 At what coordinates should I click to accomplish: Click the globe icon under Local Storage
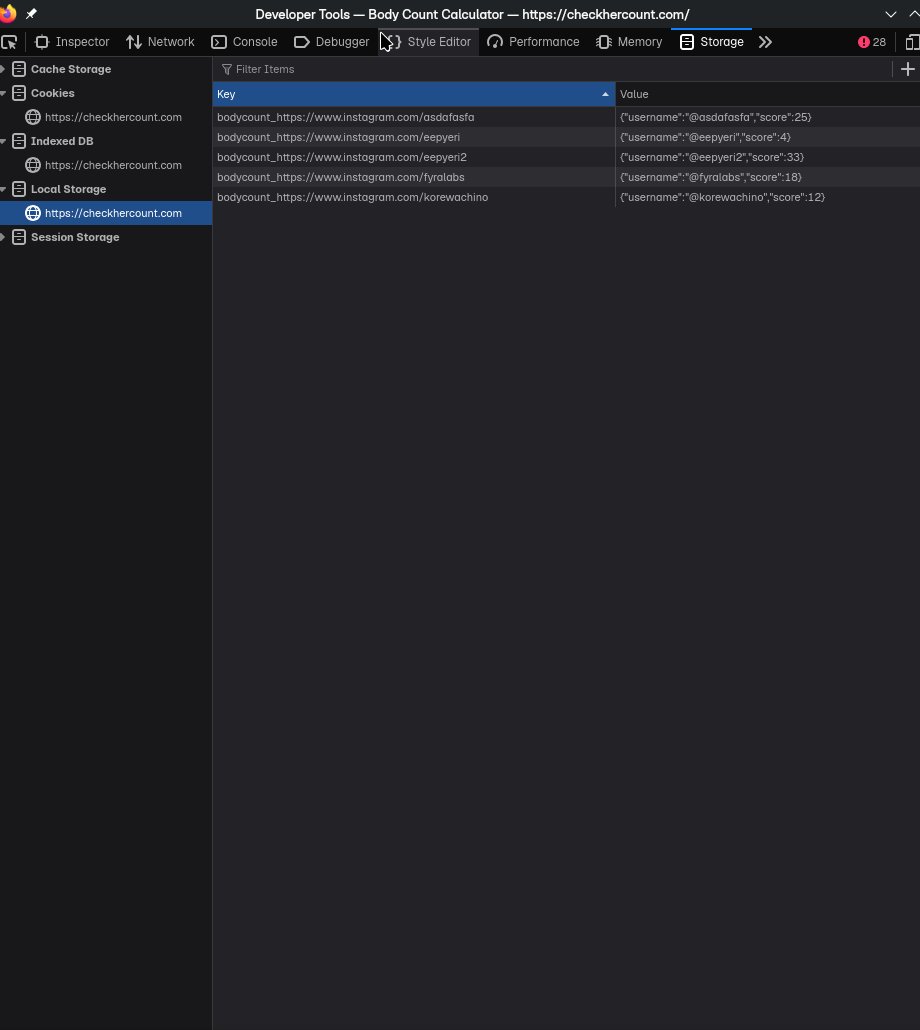[33, 213]
